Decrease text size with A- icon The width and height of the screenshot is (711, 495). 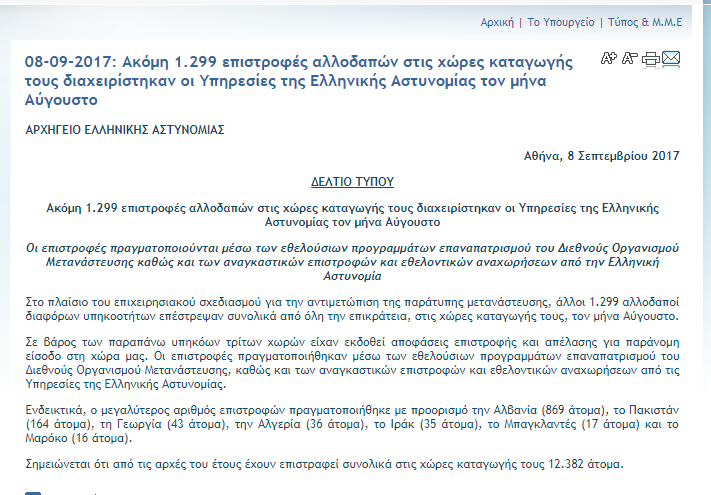629,58
